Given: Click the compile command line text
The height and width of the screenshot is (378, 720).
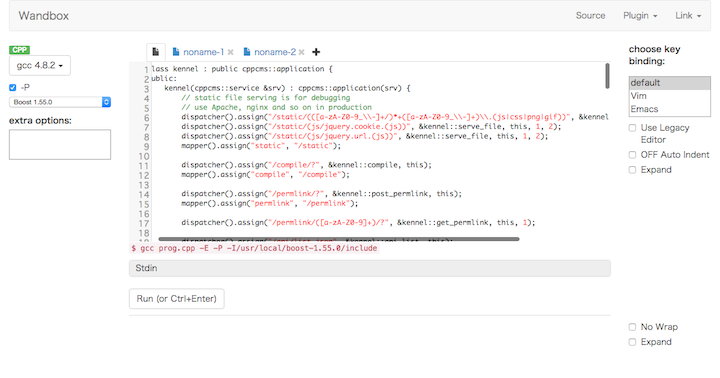Looking at the screenshot, I should point(254,248).
